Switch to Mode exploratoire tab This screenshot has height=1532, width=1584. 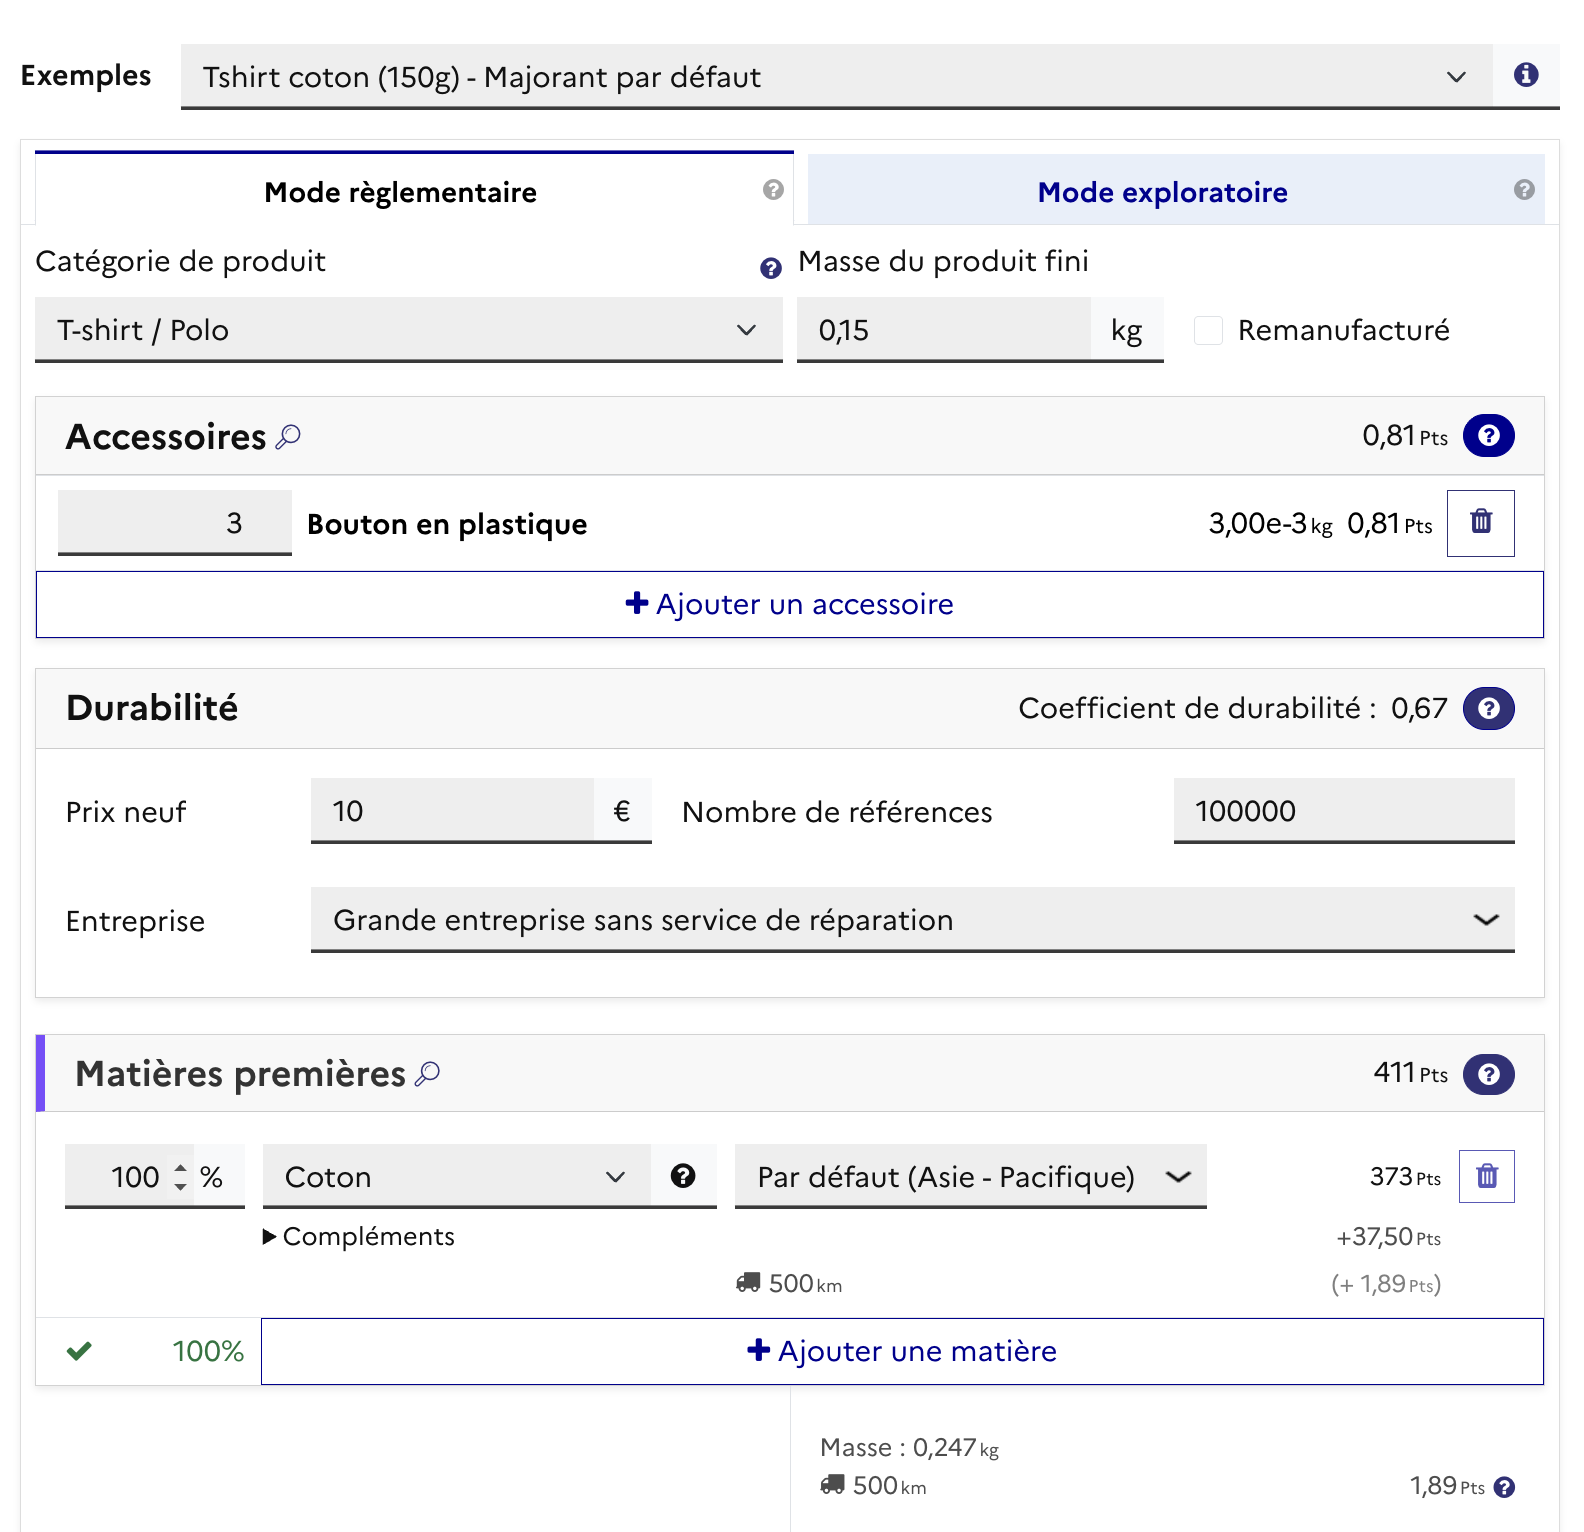point(1162,192)
